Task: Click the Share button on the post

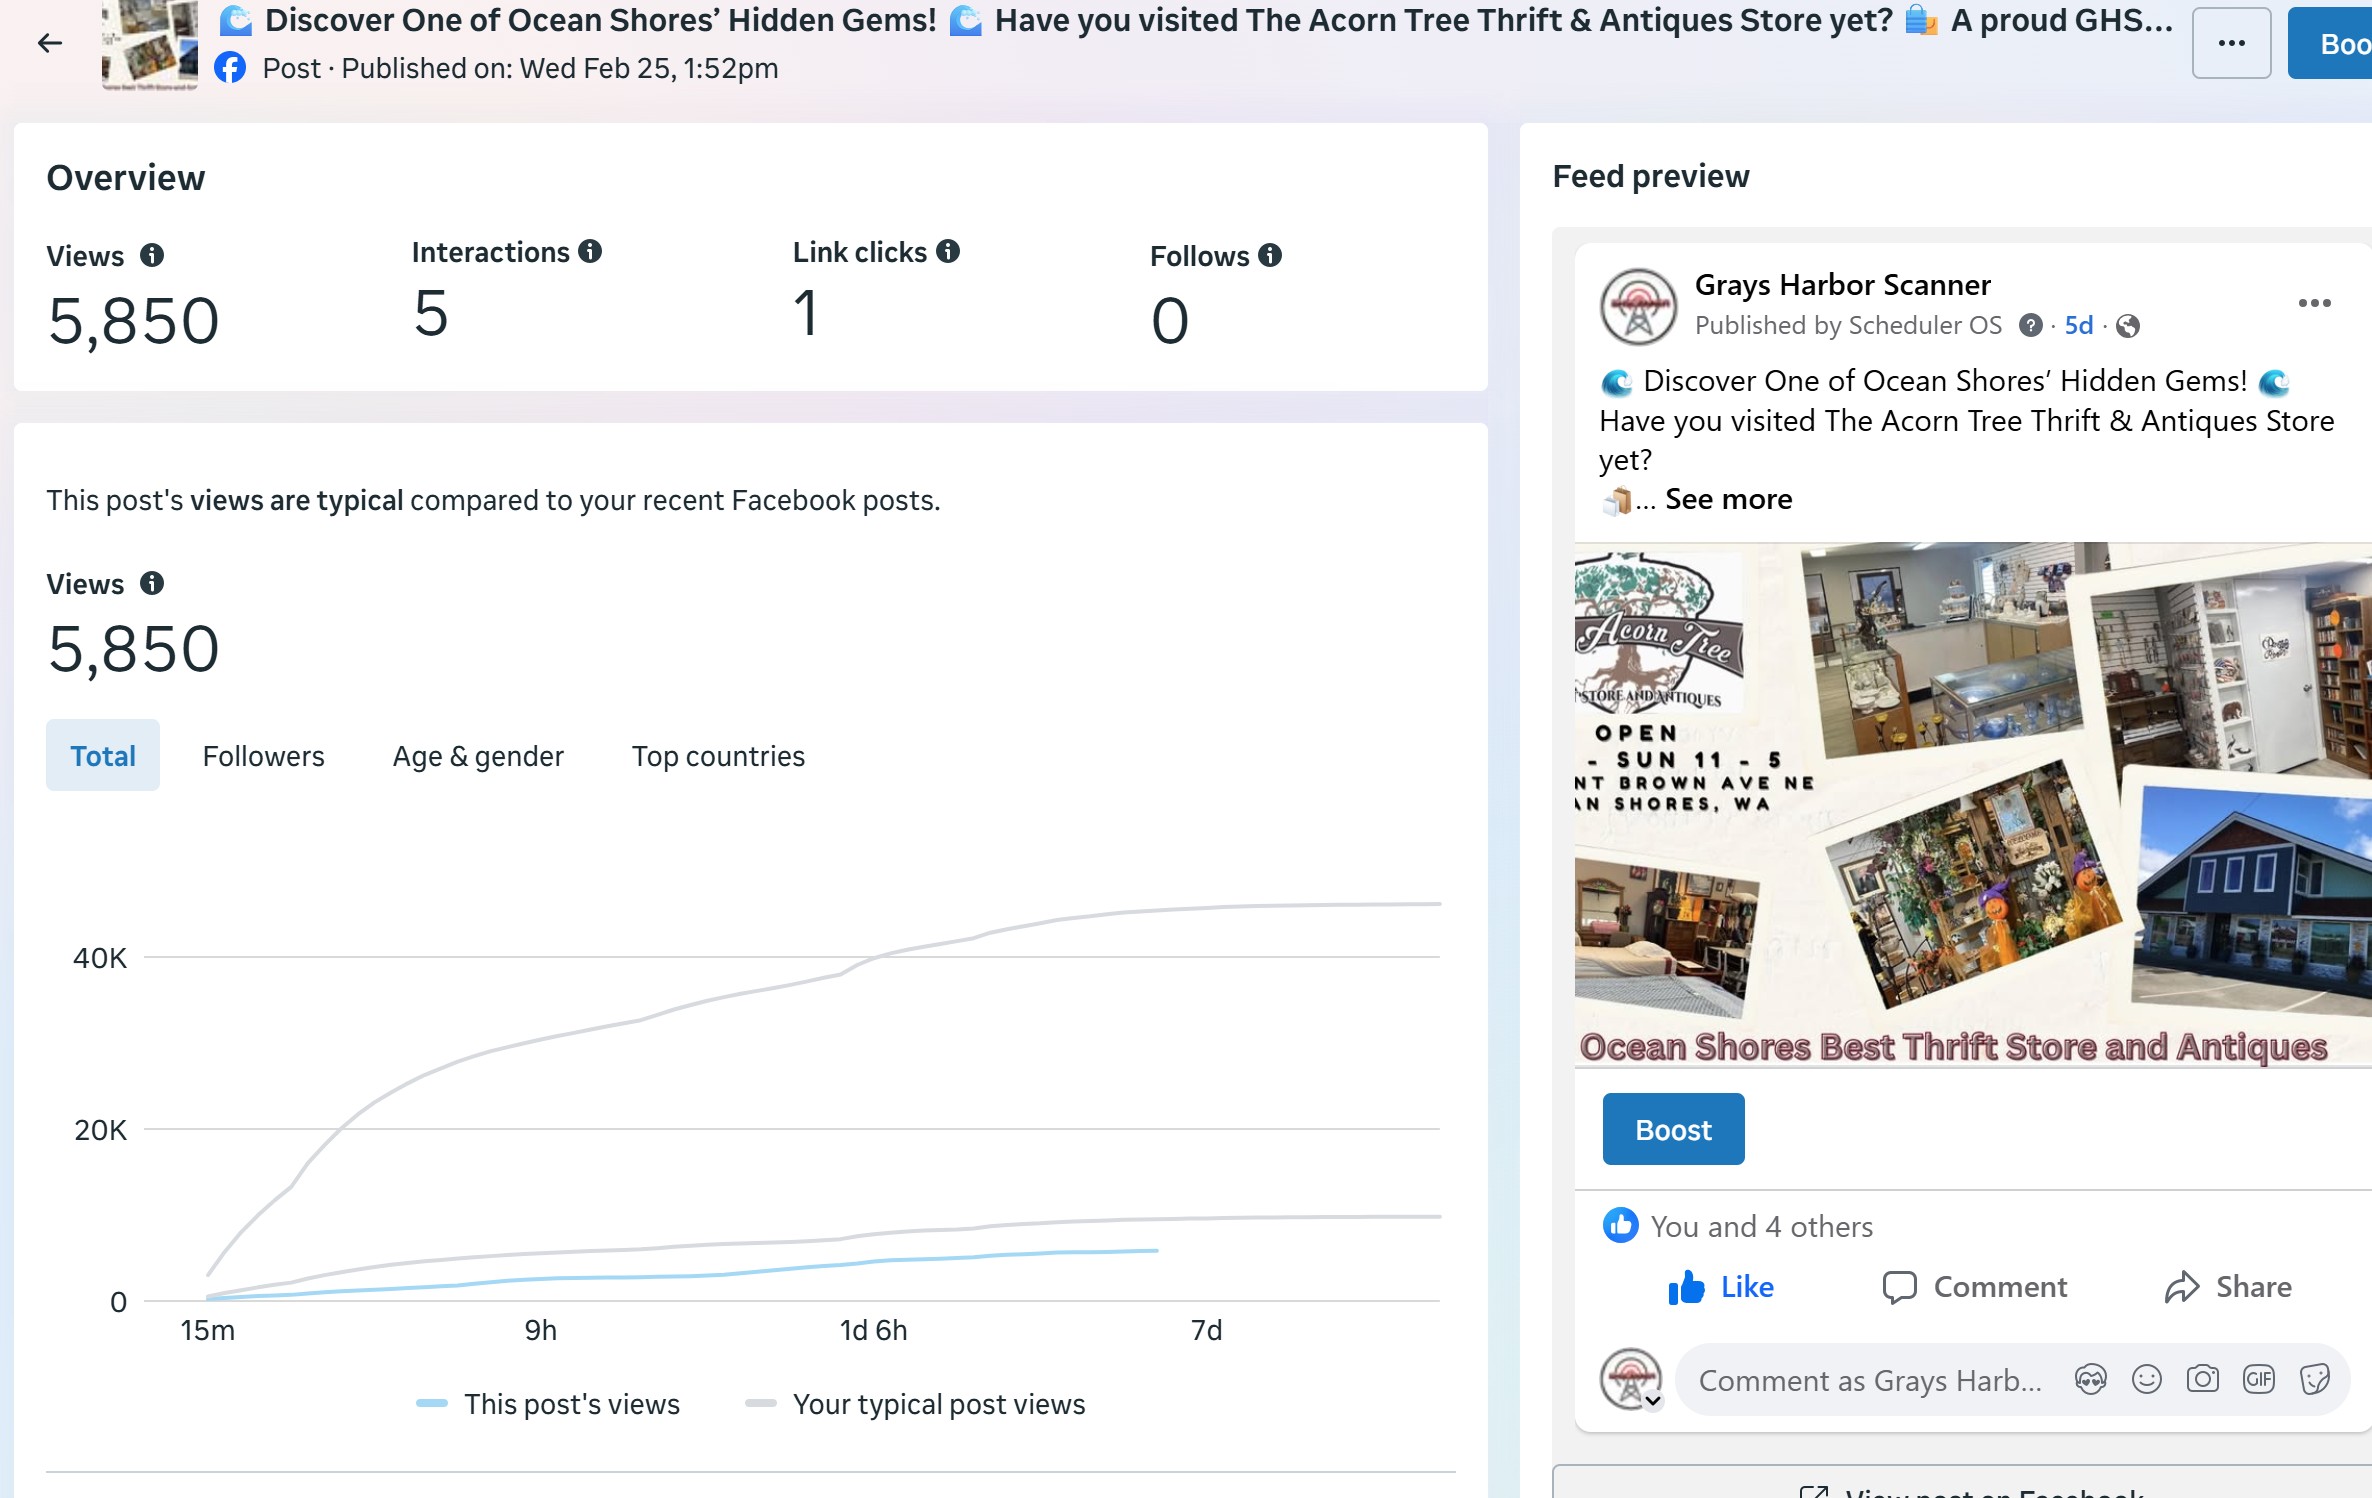Action: [x=2228, y=1287]
